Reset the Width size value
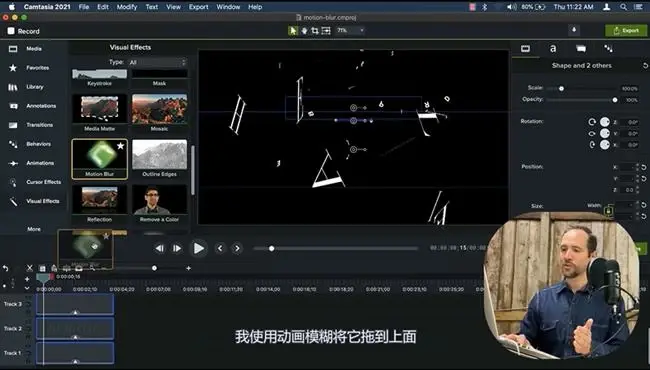Screen dimensions: 650x370 point(644,205)
